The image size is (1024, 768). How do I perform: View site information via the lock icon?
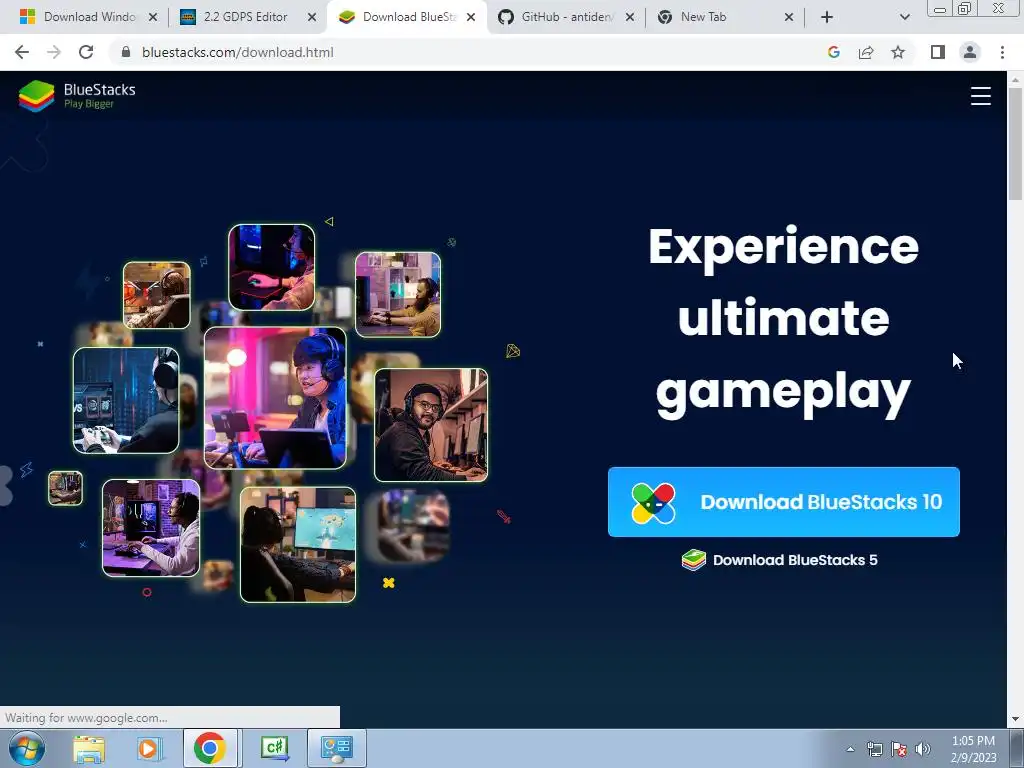coord(126,52)
